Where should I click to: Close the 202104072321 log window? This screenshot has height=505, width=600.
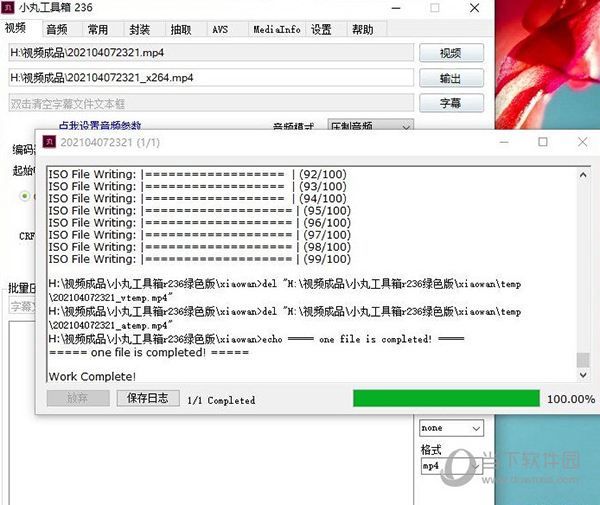click(x=582, y=142)
